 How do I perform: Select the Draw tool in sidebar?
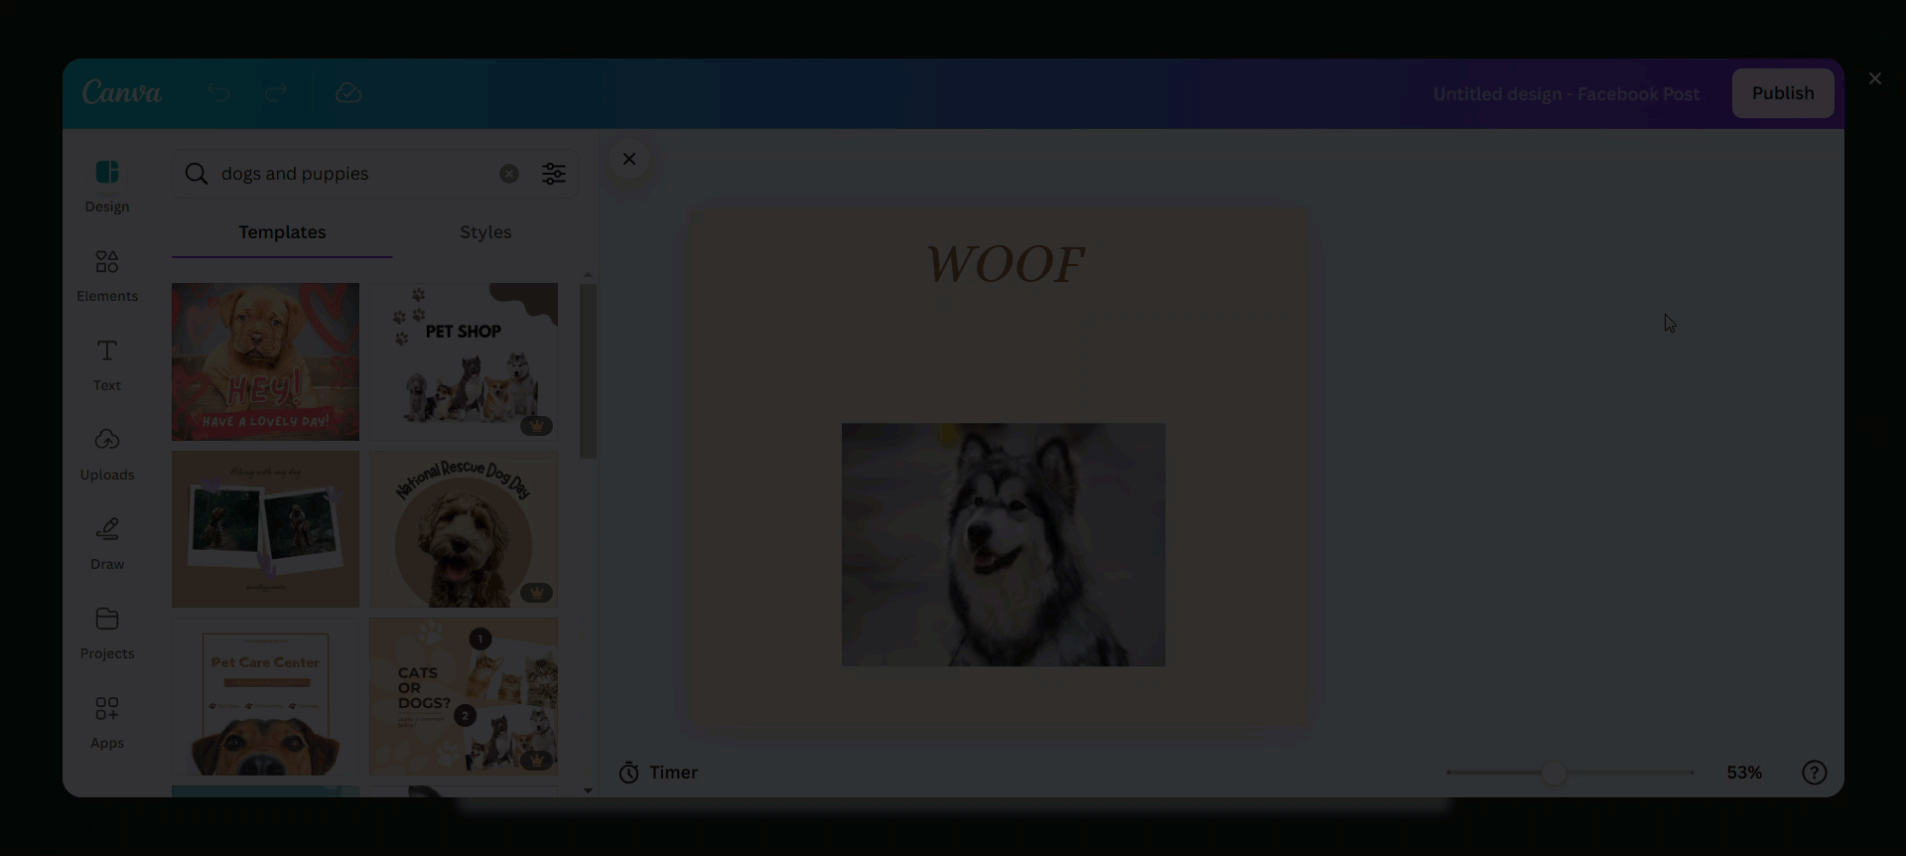pyautogui.click(x=107, y=544)
